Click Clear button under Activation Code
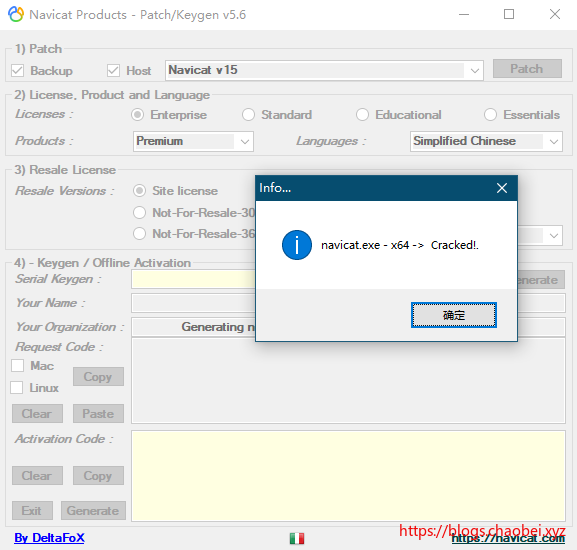The width and height of the screenshot is (577, 550). click(37, 476)
